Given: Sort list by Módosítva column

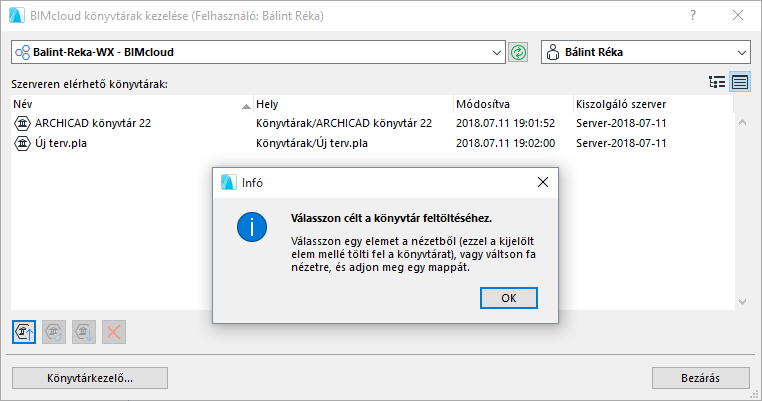Looking at the screenshot, I should tap(510, 103).
